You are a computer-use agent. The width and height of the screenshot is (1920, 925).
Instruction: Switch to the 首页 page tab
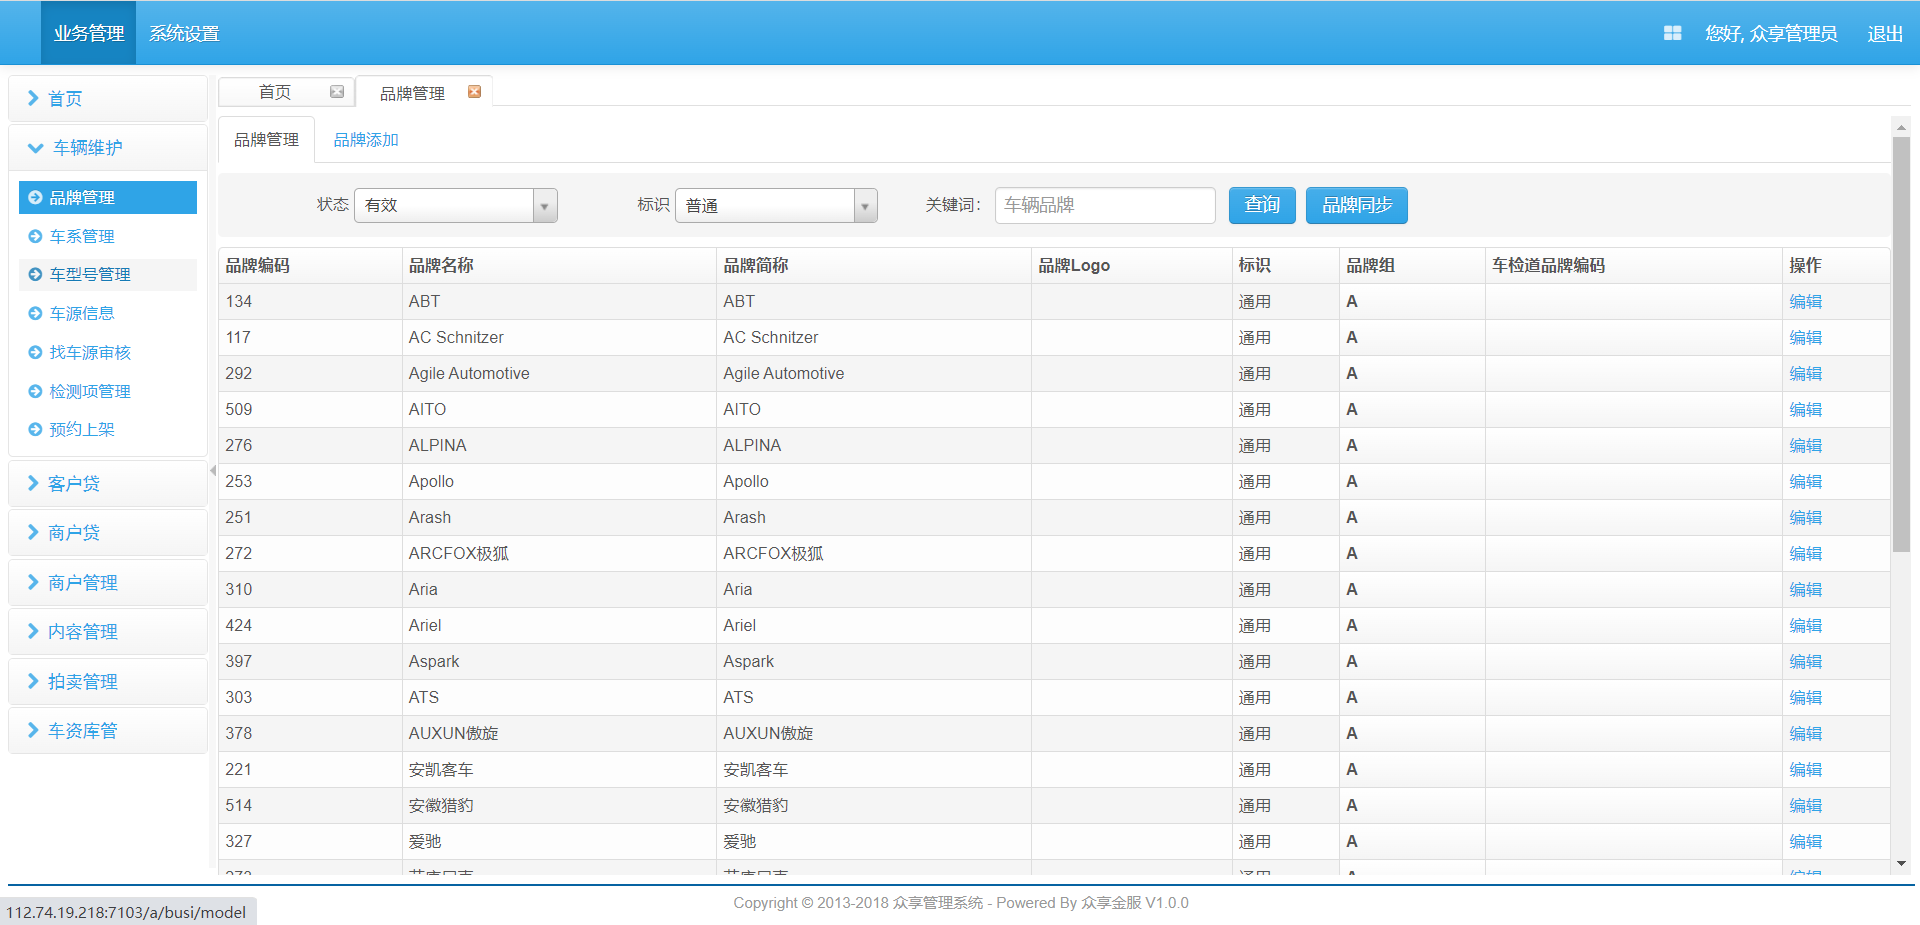coord(275,92)
